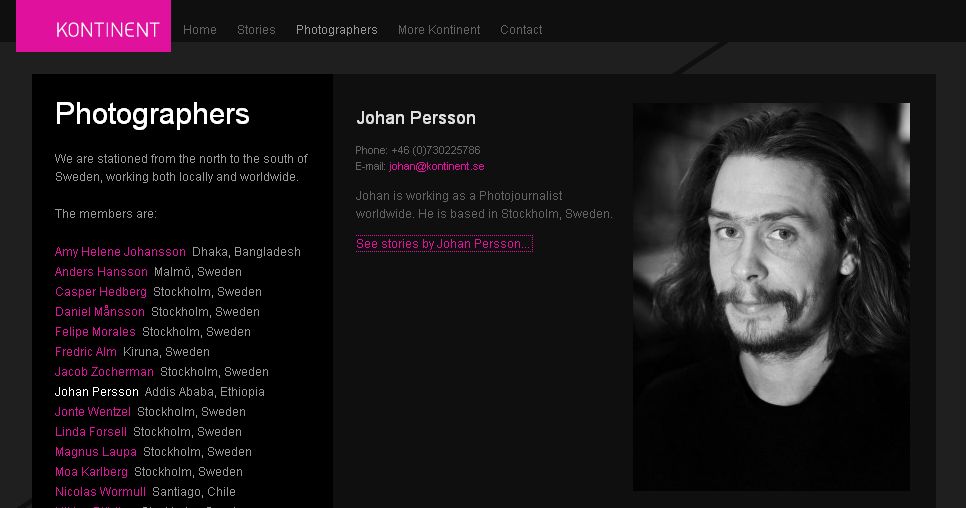
Task: Open Felipe Morales profile
Action: point(95,332)
